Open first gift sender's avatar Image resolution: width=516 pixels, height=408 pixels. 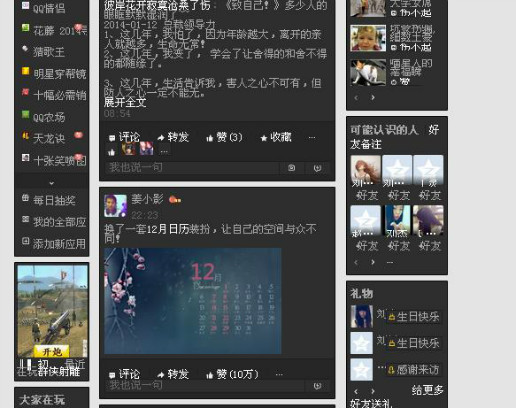coord(362,317)
